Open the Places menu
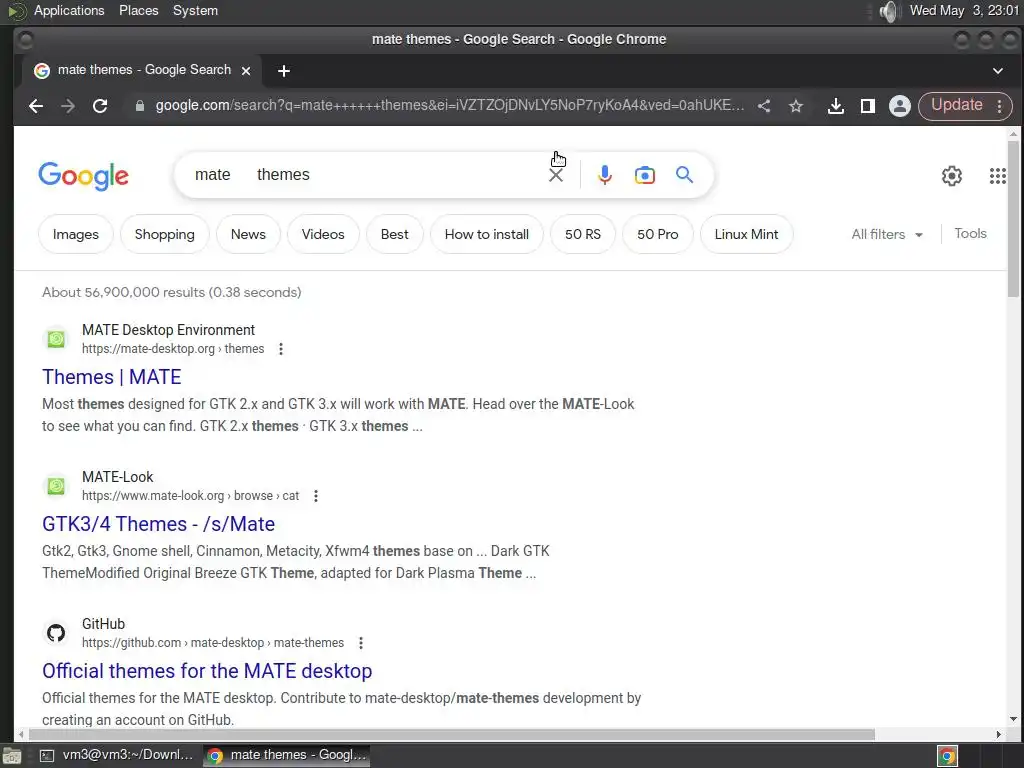The image size is (1024, 768). click(138, 10)
